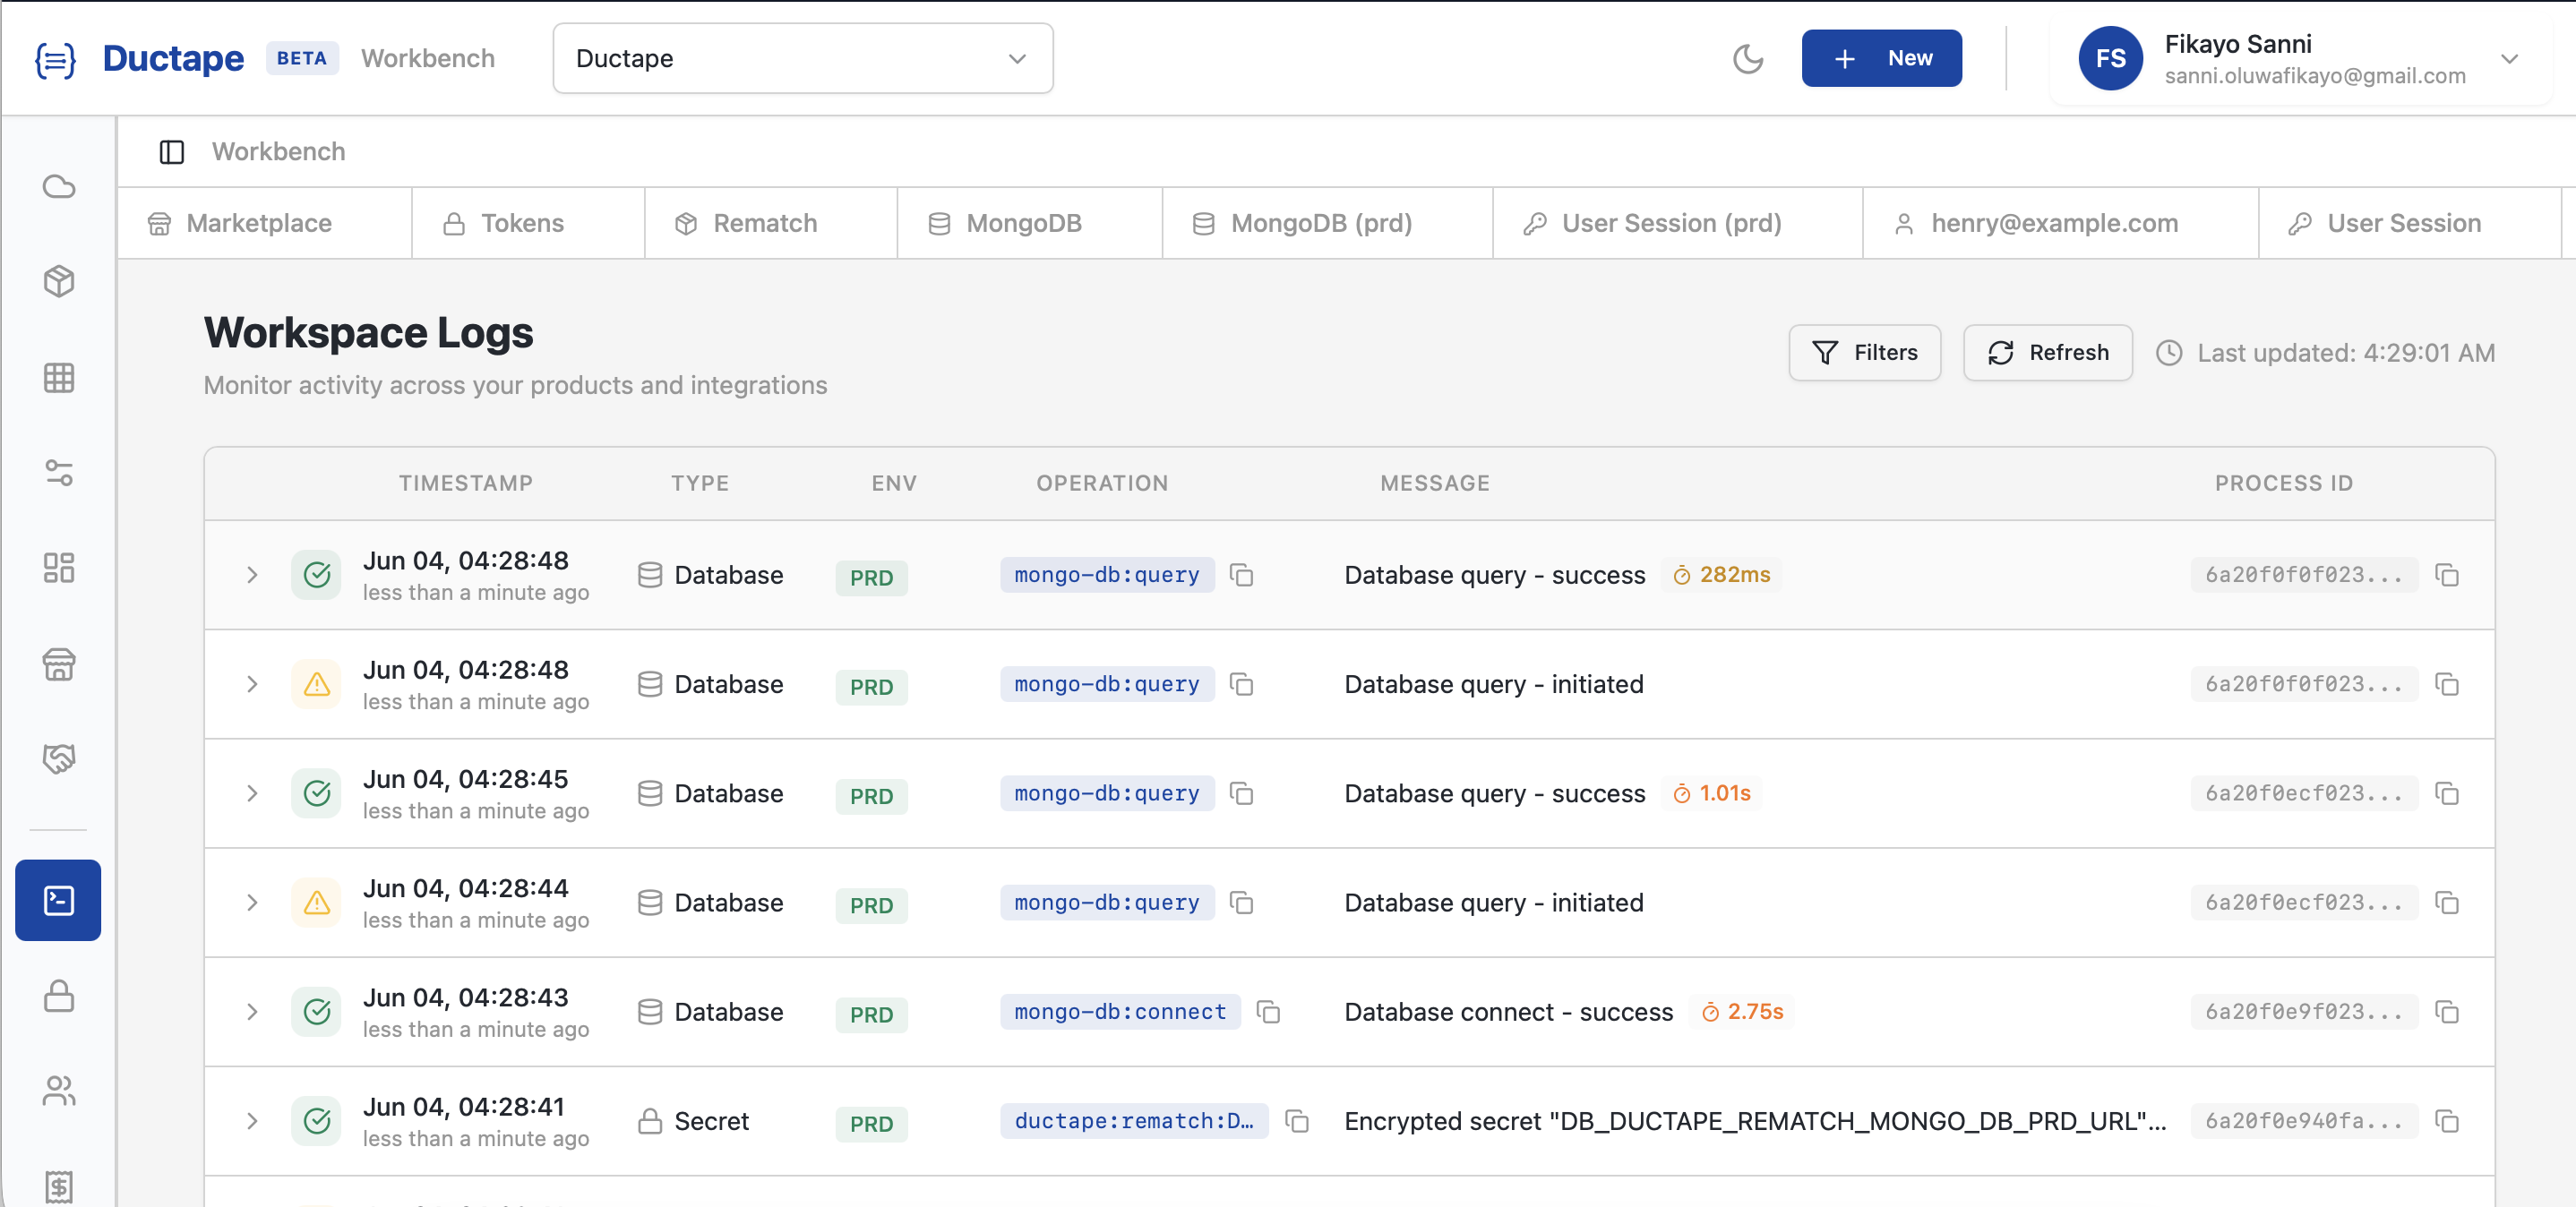Screen dimensions: 2576x1207
Task: Expand the 04:28:45 log row
Action: [x=252, y=794]
